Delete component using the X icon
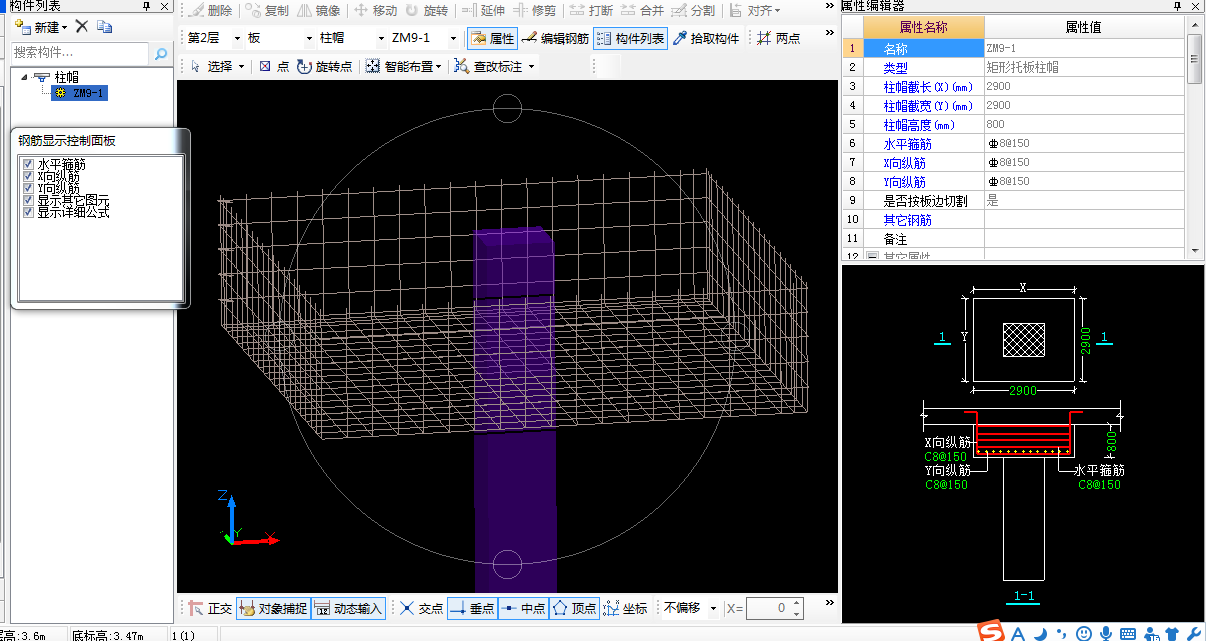This screenshot has width=1206, height=641. 82,27
